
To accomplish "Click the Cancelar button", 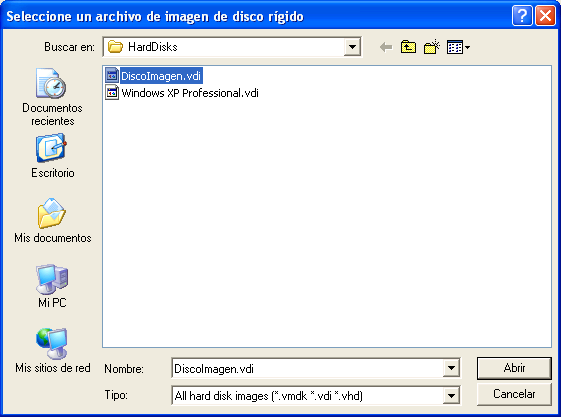I will (x=514, y=394).
